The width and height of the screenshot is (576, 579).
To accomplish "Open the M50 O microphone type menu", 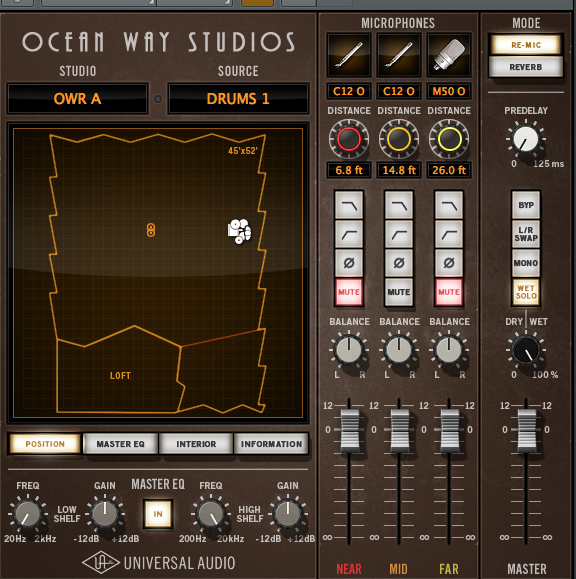I will coord(449,91).
